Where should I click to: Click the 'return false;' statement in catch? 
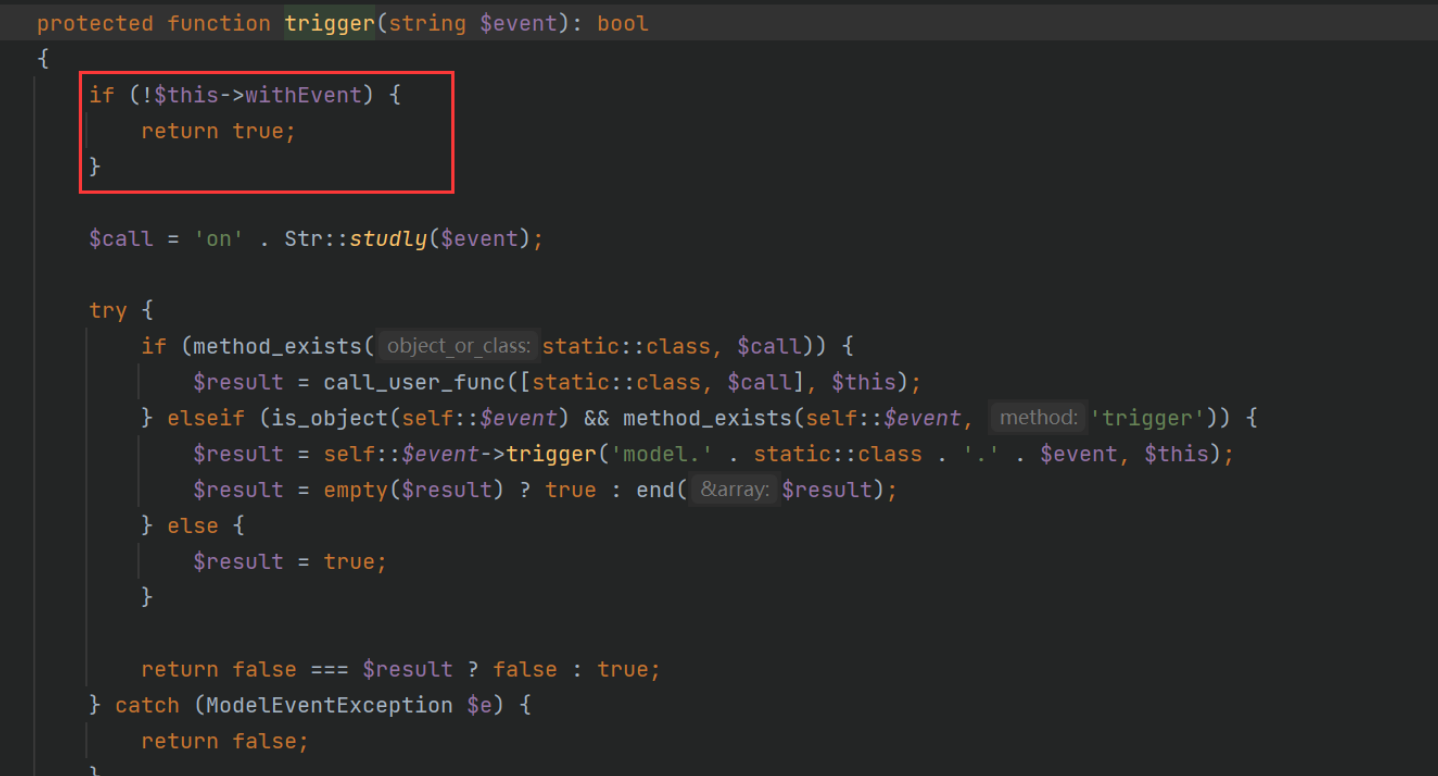[225, 741]
